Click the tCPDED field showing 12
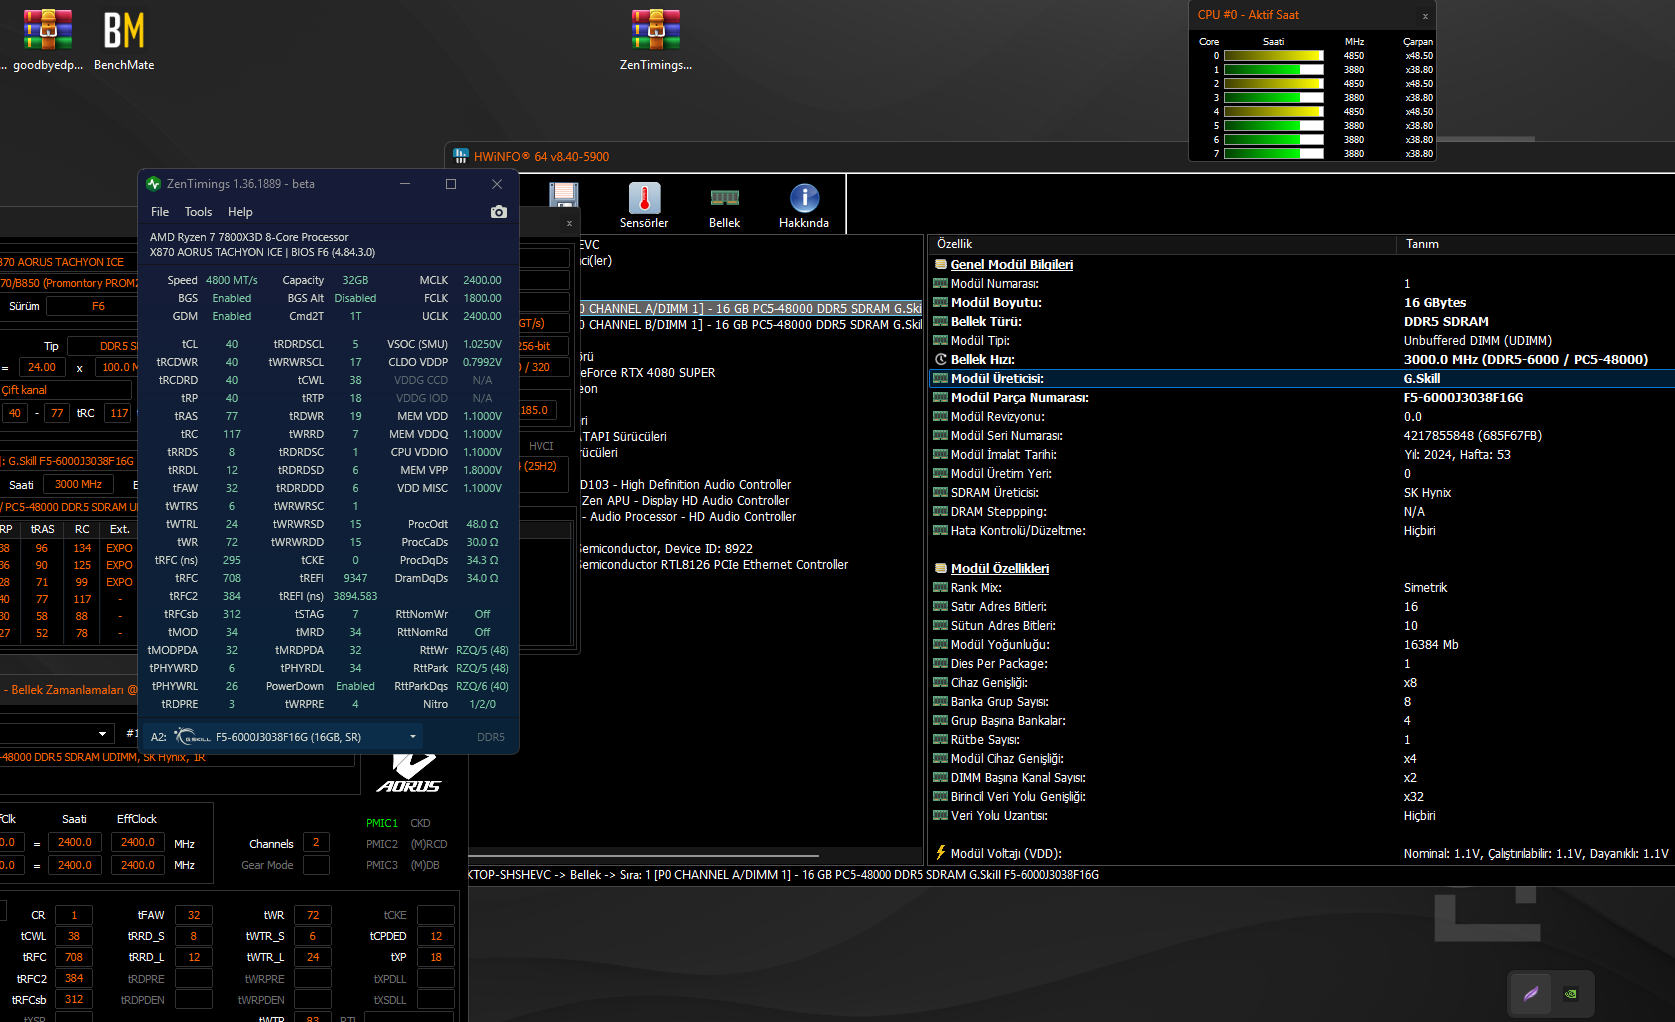This screenshot has width=1675, height=1022. pyautogui.click(x=436, y=936)
